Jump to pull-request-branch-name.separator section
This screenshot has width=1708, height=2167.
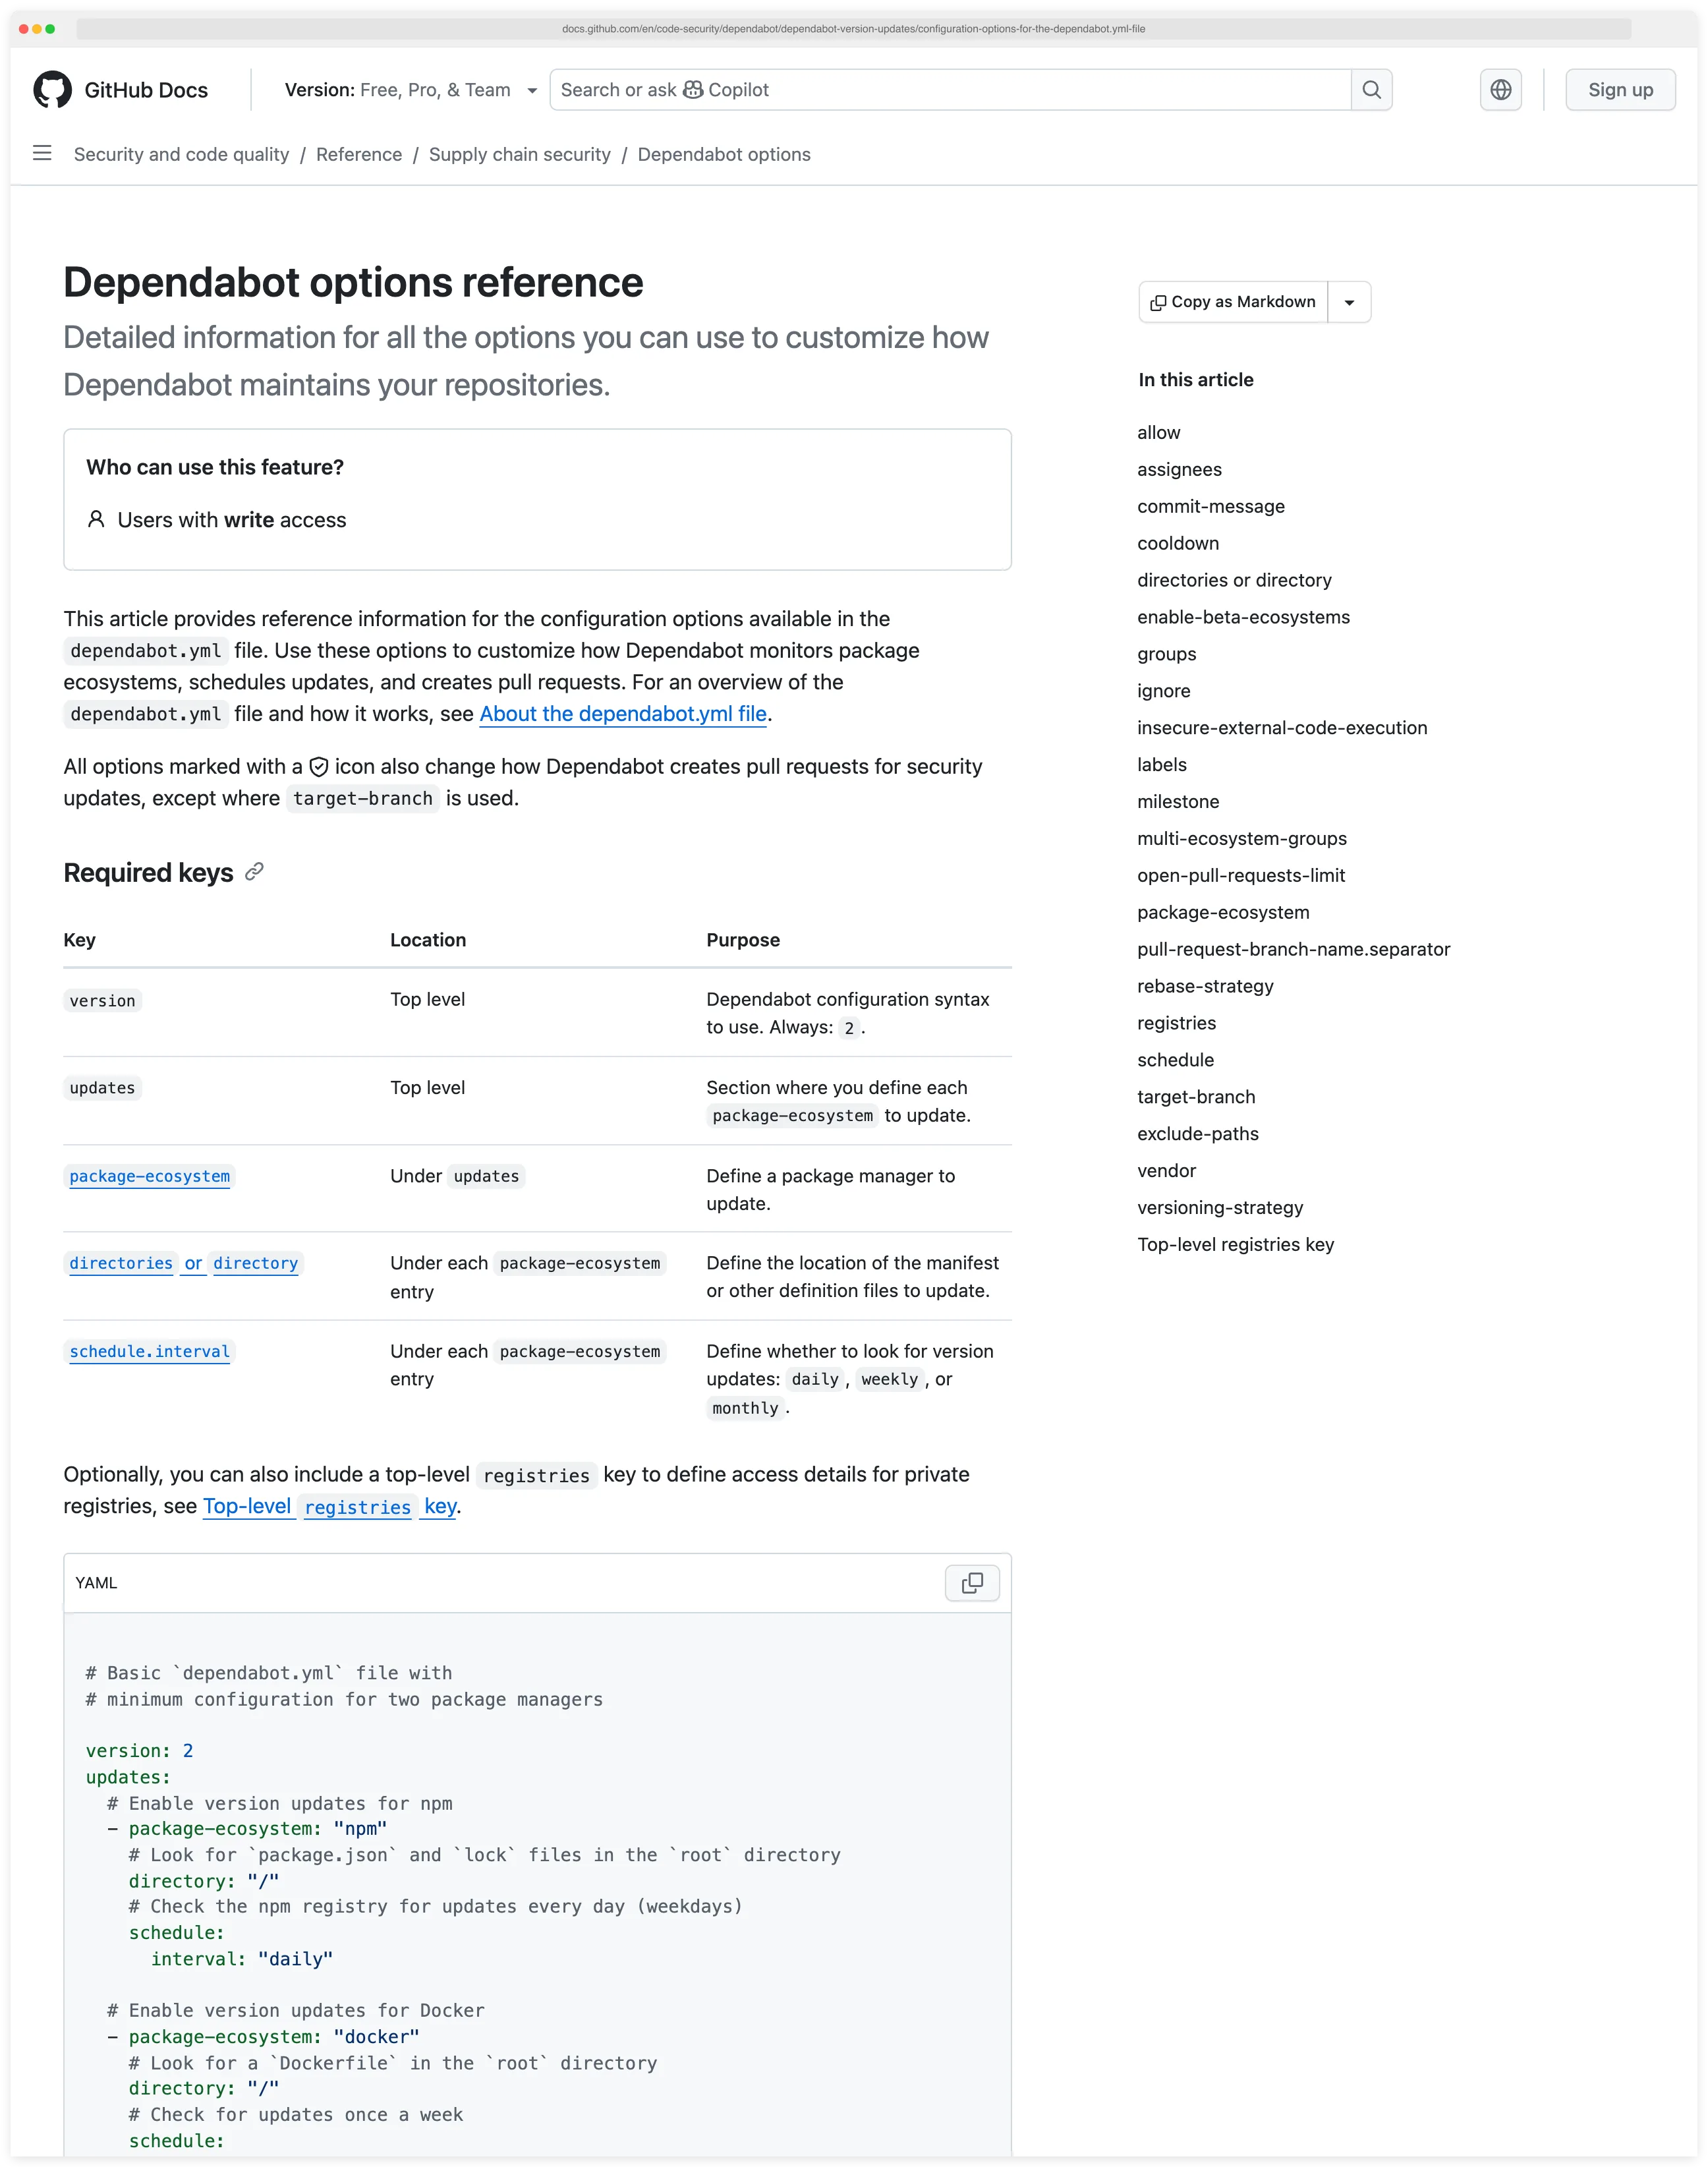[1293, 950]
